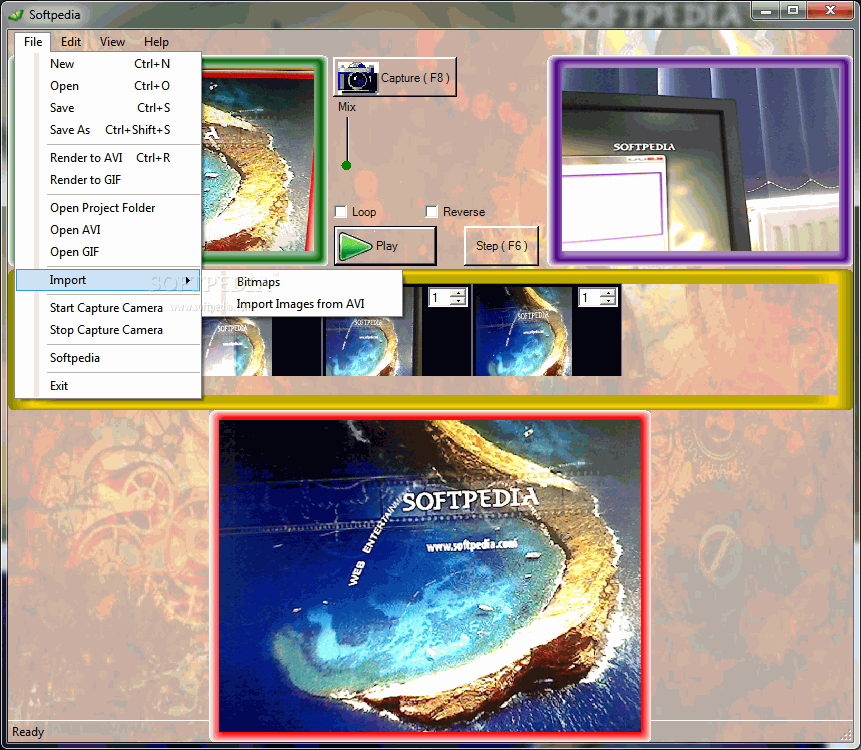Select Open AVI menu entry
861x750 pixels.
pos(109,230)
